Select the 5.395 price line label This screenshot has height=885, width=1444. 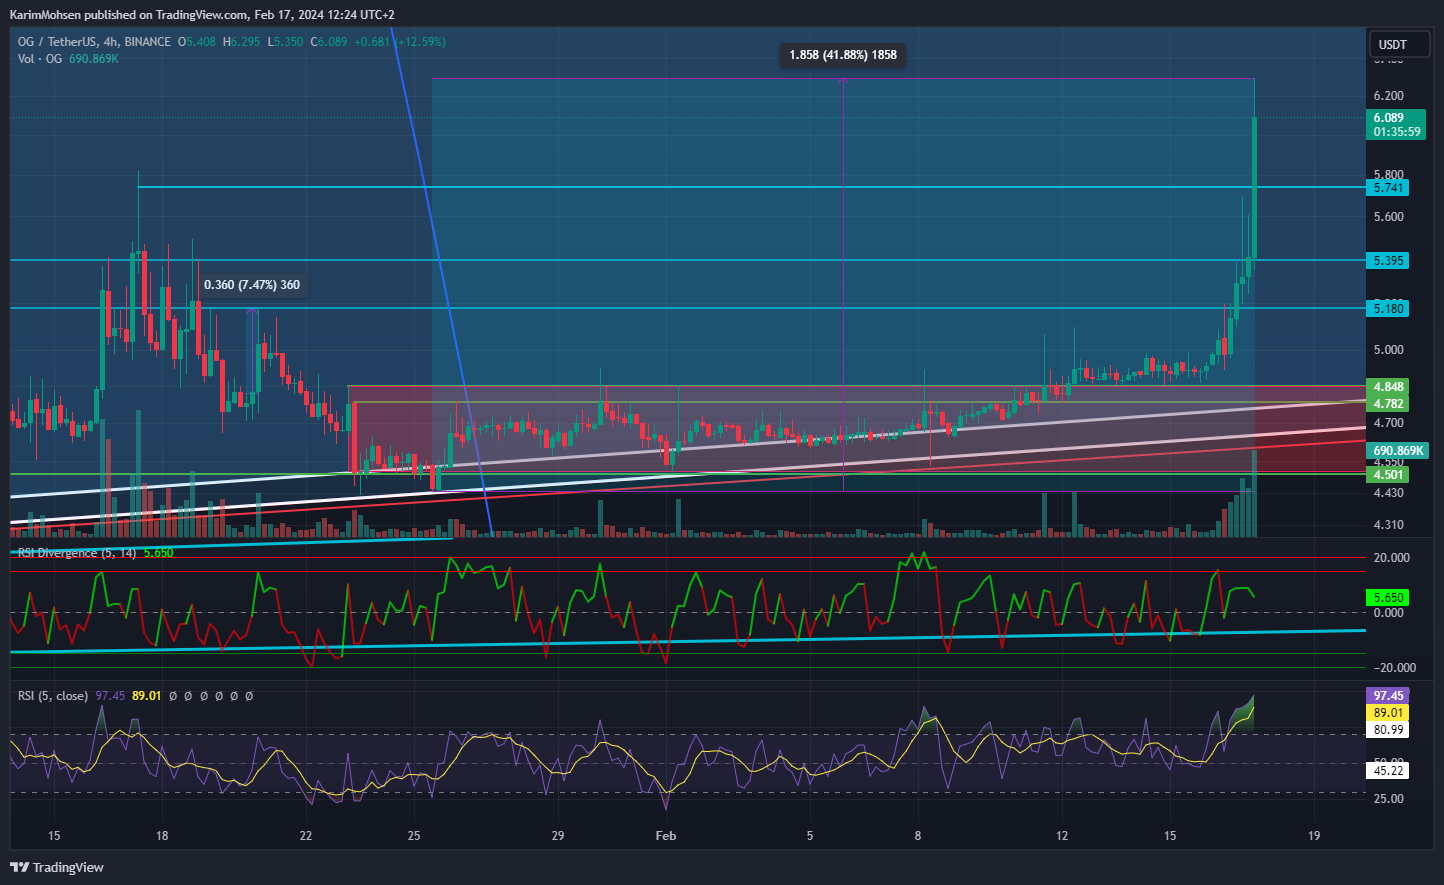1388,261
